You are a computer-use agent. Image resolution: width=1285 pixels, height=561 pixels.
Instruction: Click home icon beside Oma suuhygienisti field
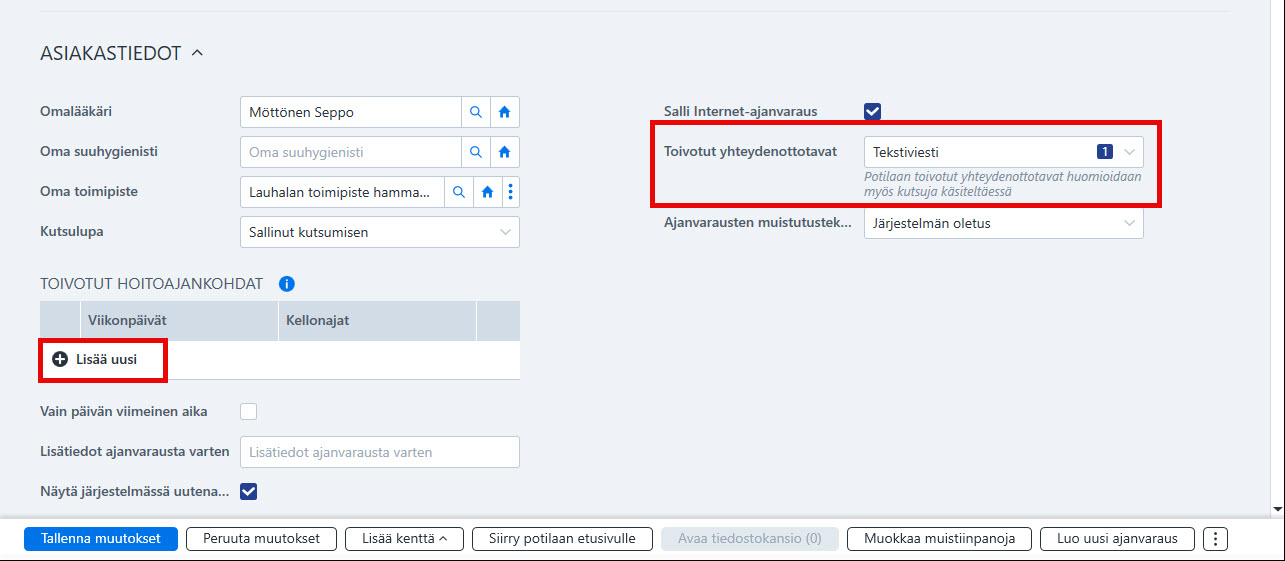point(505,152)
